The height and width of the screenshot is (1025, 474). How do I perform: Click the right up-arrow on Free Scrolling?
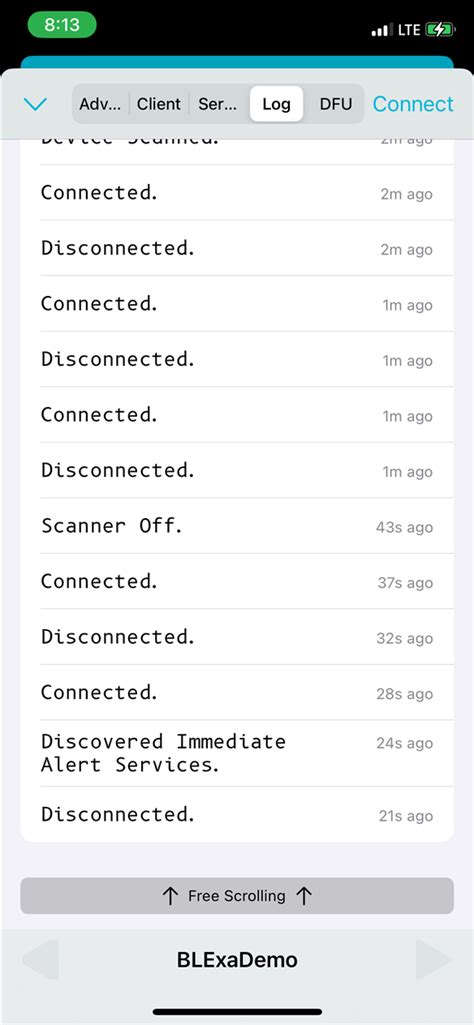pos(304,896)
